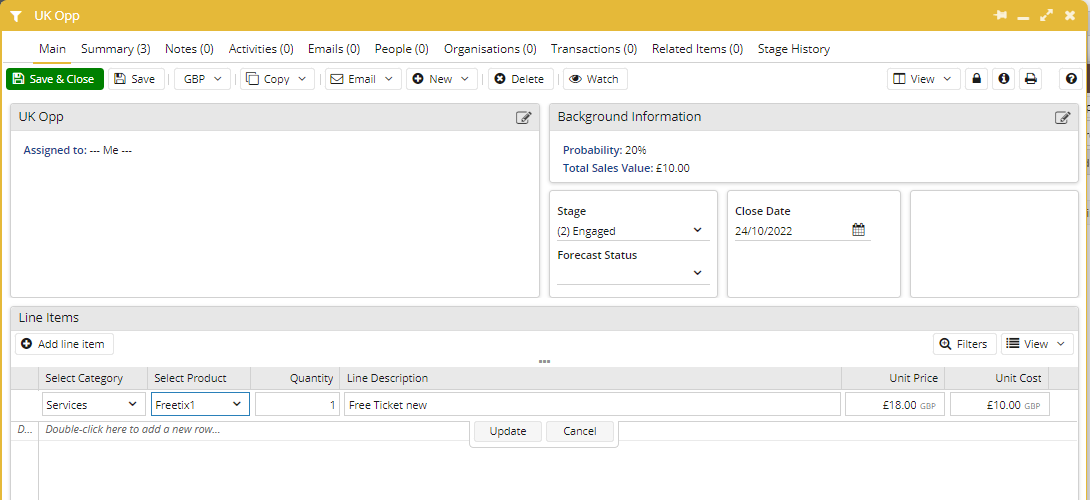This screenshot has width=1090, height=500.
Task: Click the print icon button
Action: tap(1030, 79)
